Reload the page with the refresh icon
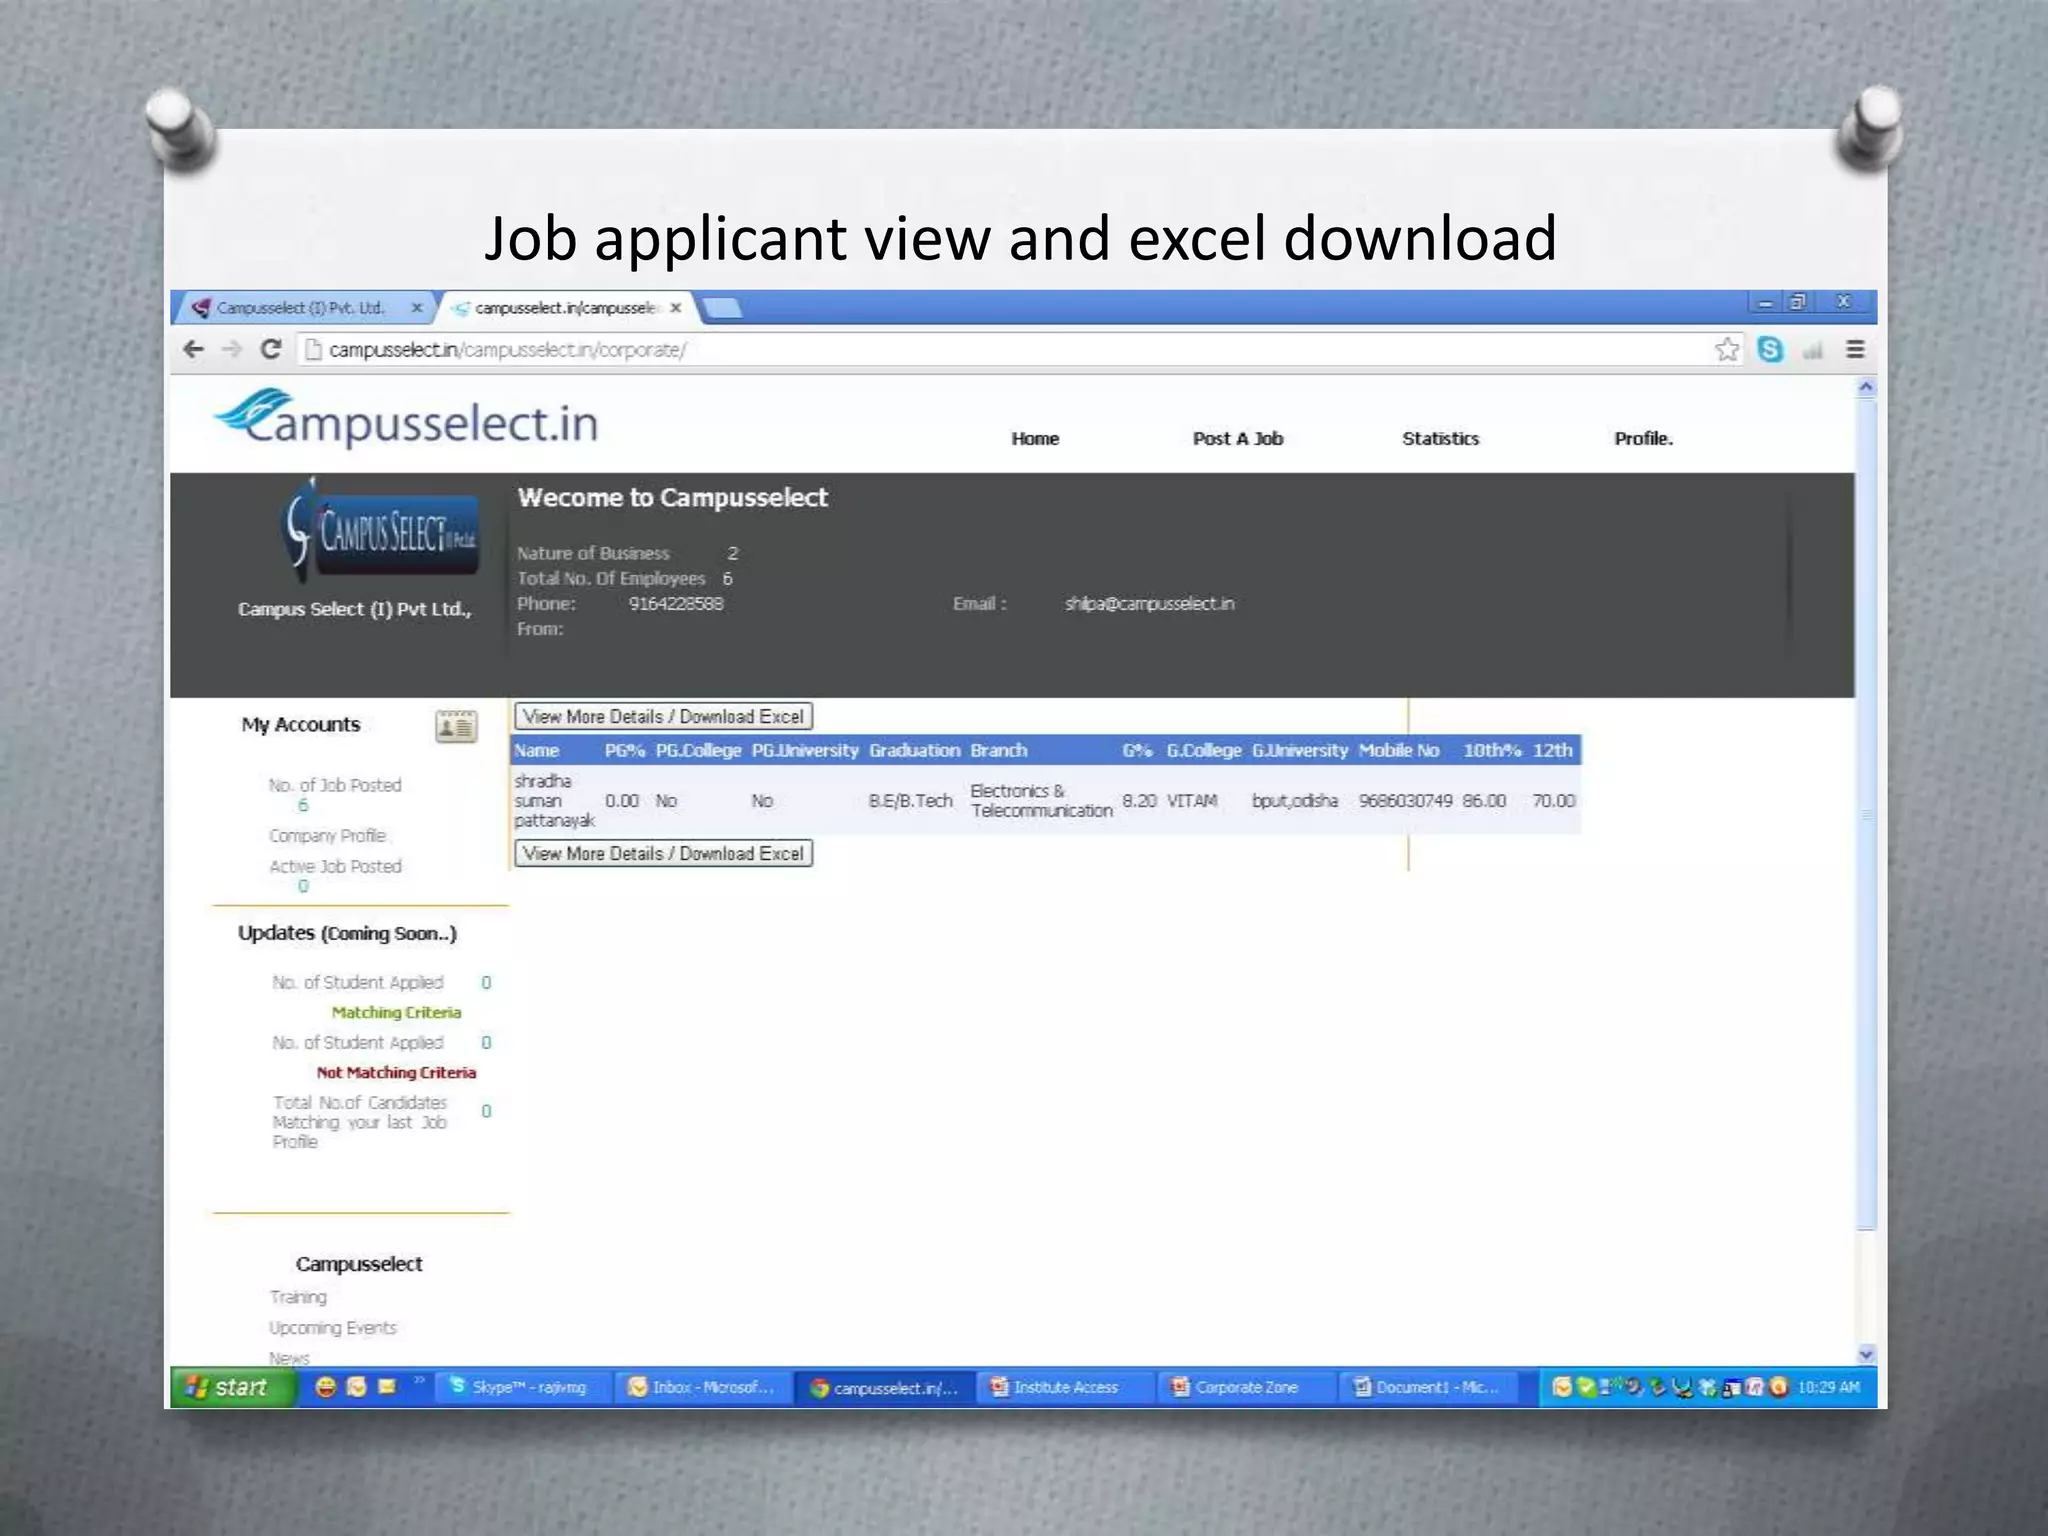 coord(270,349)
